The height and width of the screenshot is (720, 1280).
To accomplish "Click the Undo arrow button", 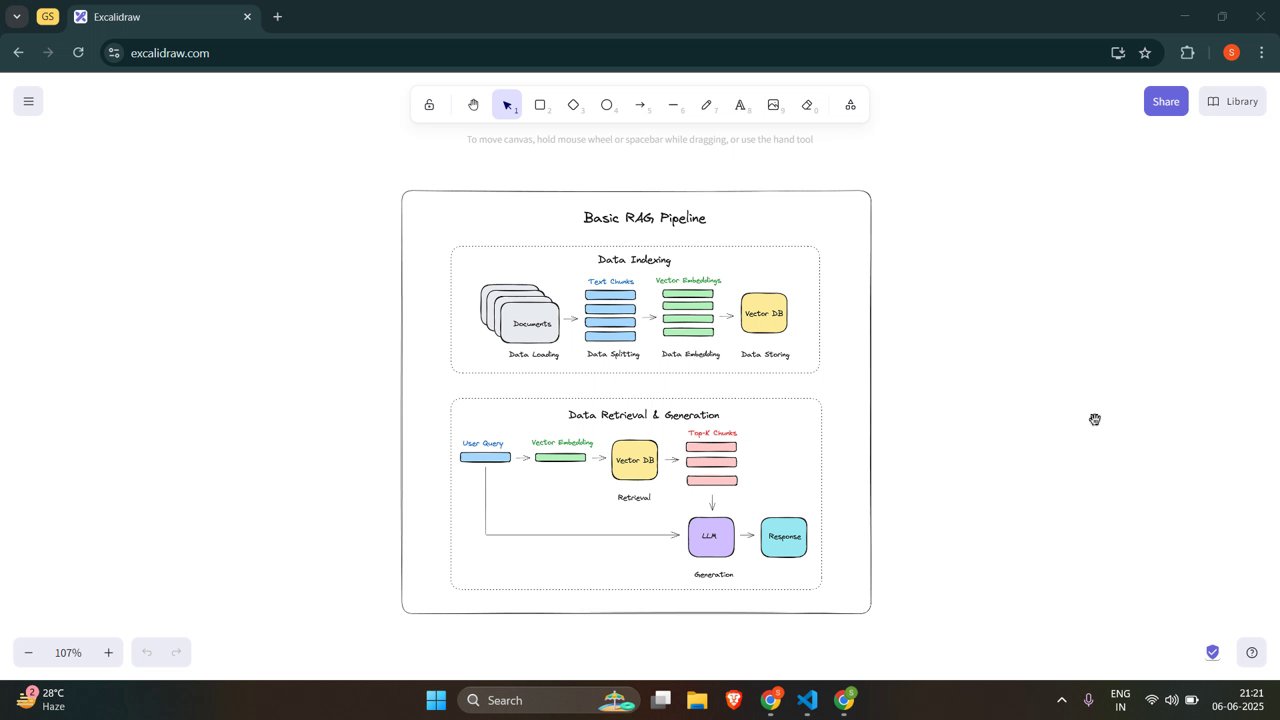I will 147,653.
